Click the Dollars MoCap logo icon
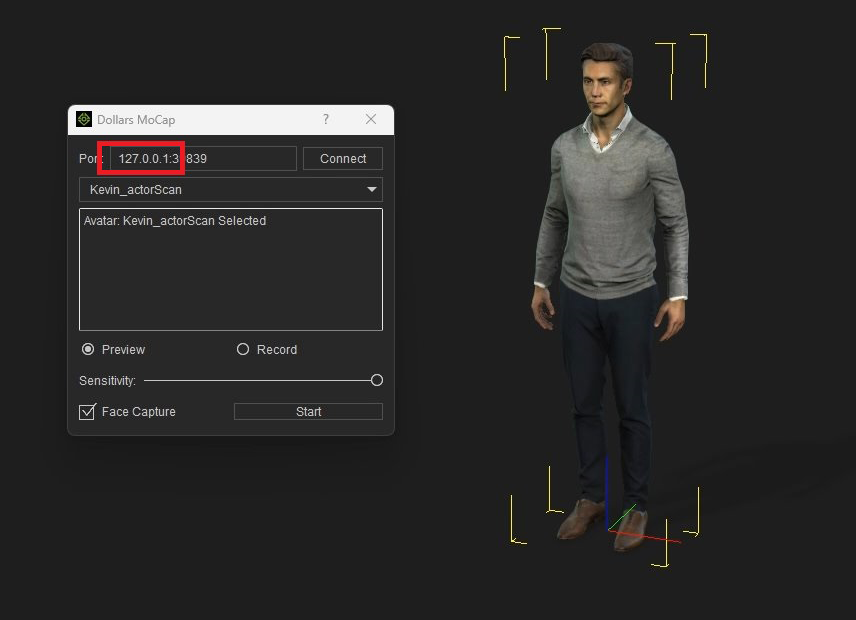 84,120
